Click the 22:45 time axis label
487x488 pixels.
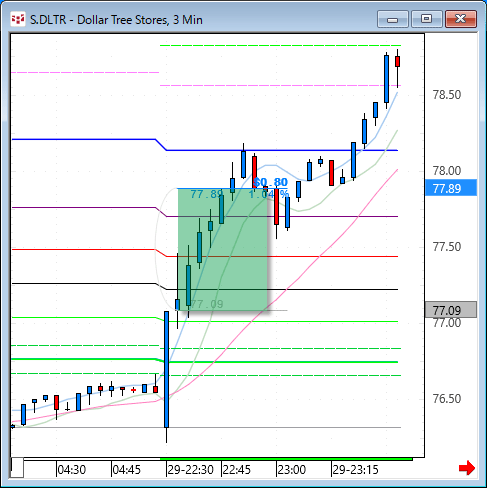coord(237,470)
